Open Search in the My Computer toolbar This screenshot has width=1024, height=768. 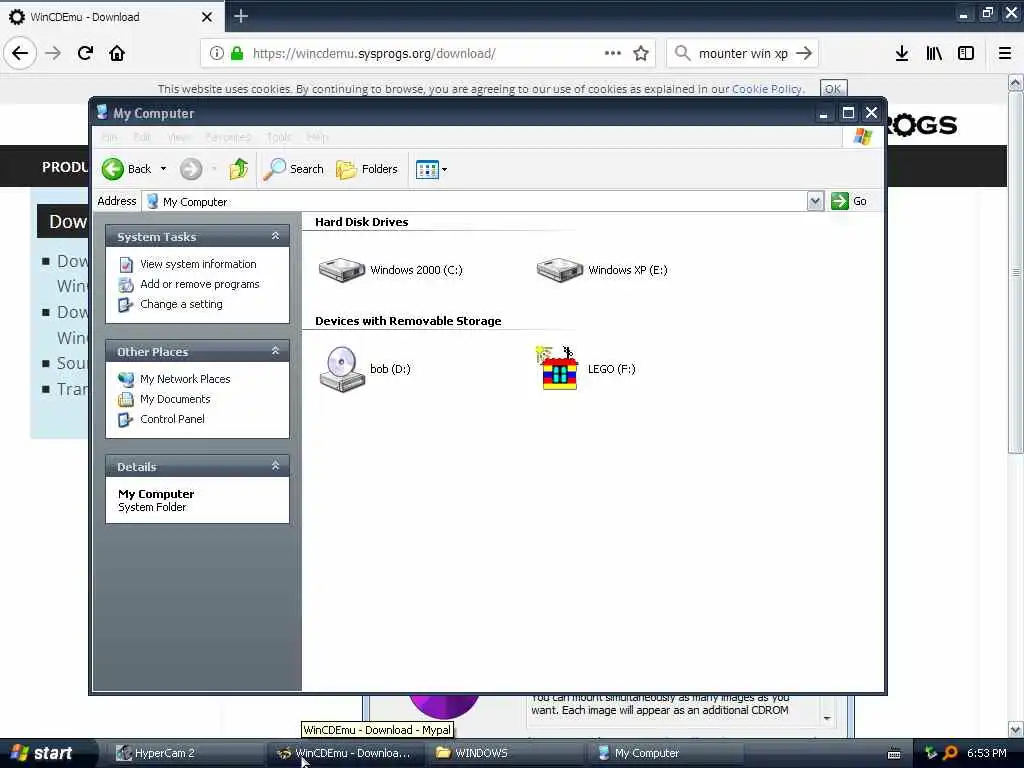293,169
